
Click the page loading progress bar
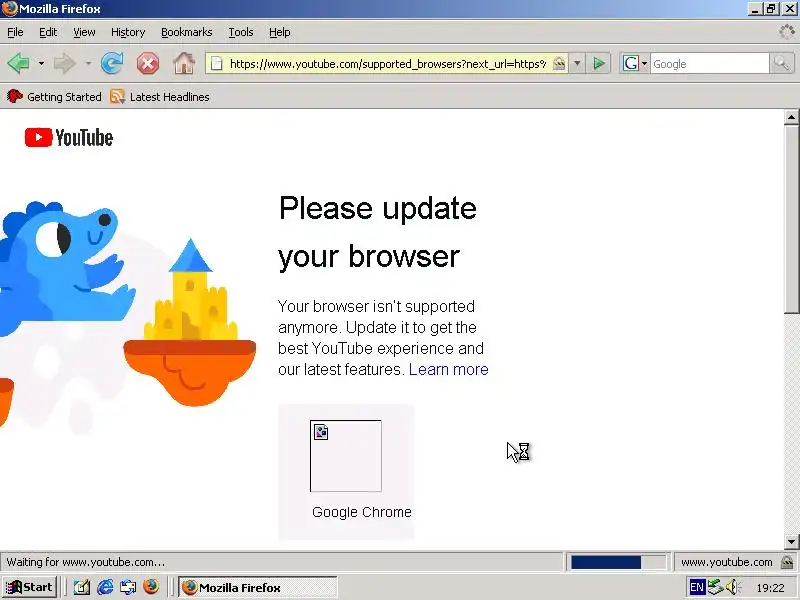pos(617,562)
